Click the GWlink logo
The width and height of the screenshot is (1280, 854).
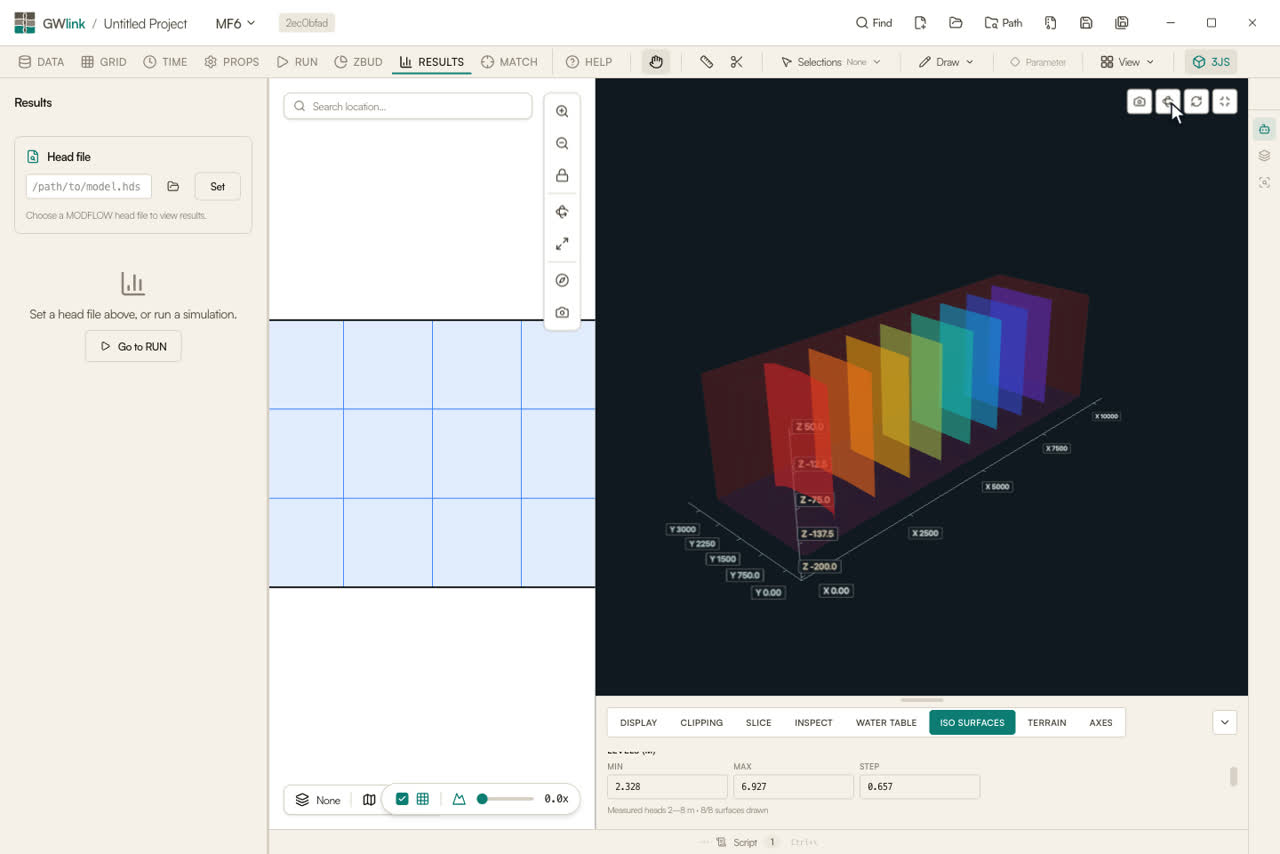tap(24, 23)
